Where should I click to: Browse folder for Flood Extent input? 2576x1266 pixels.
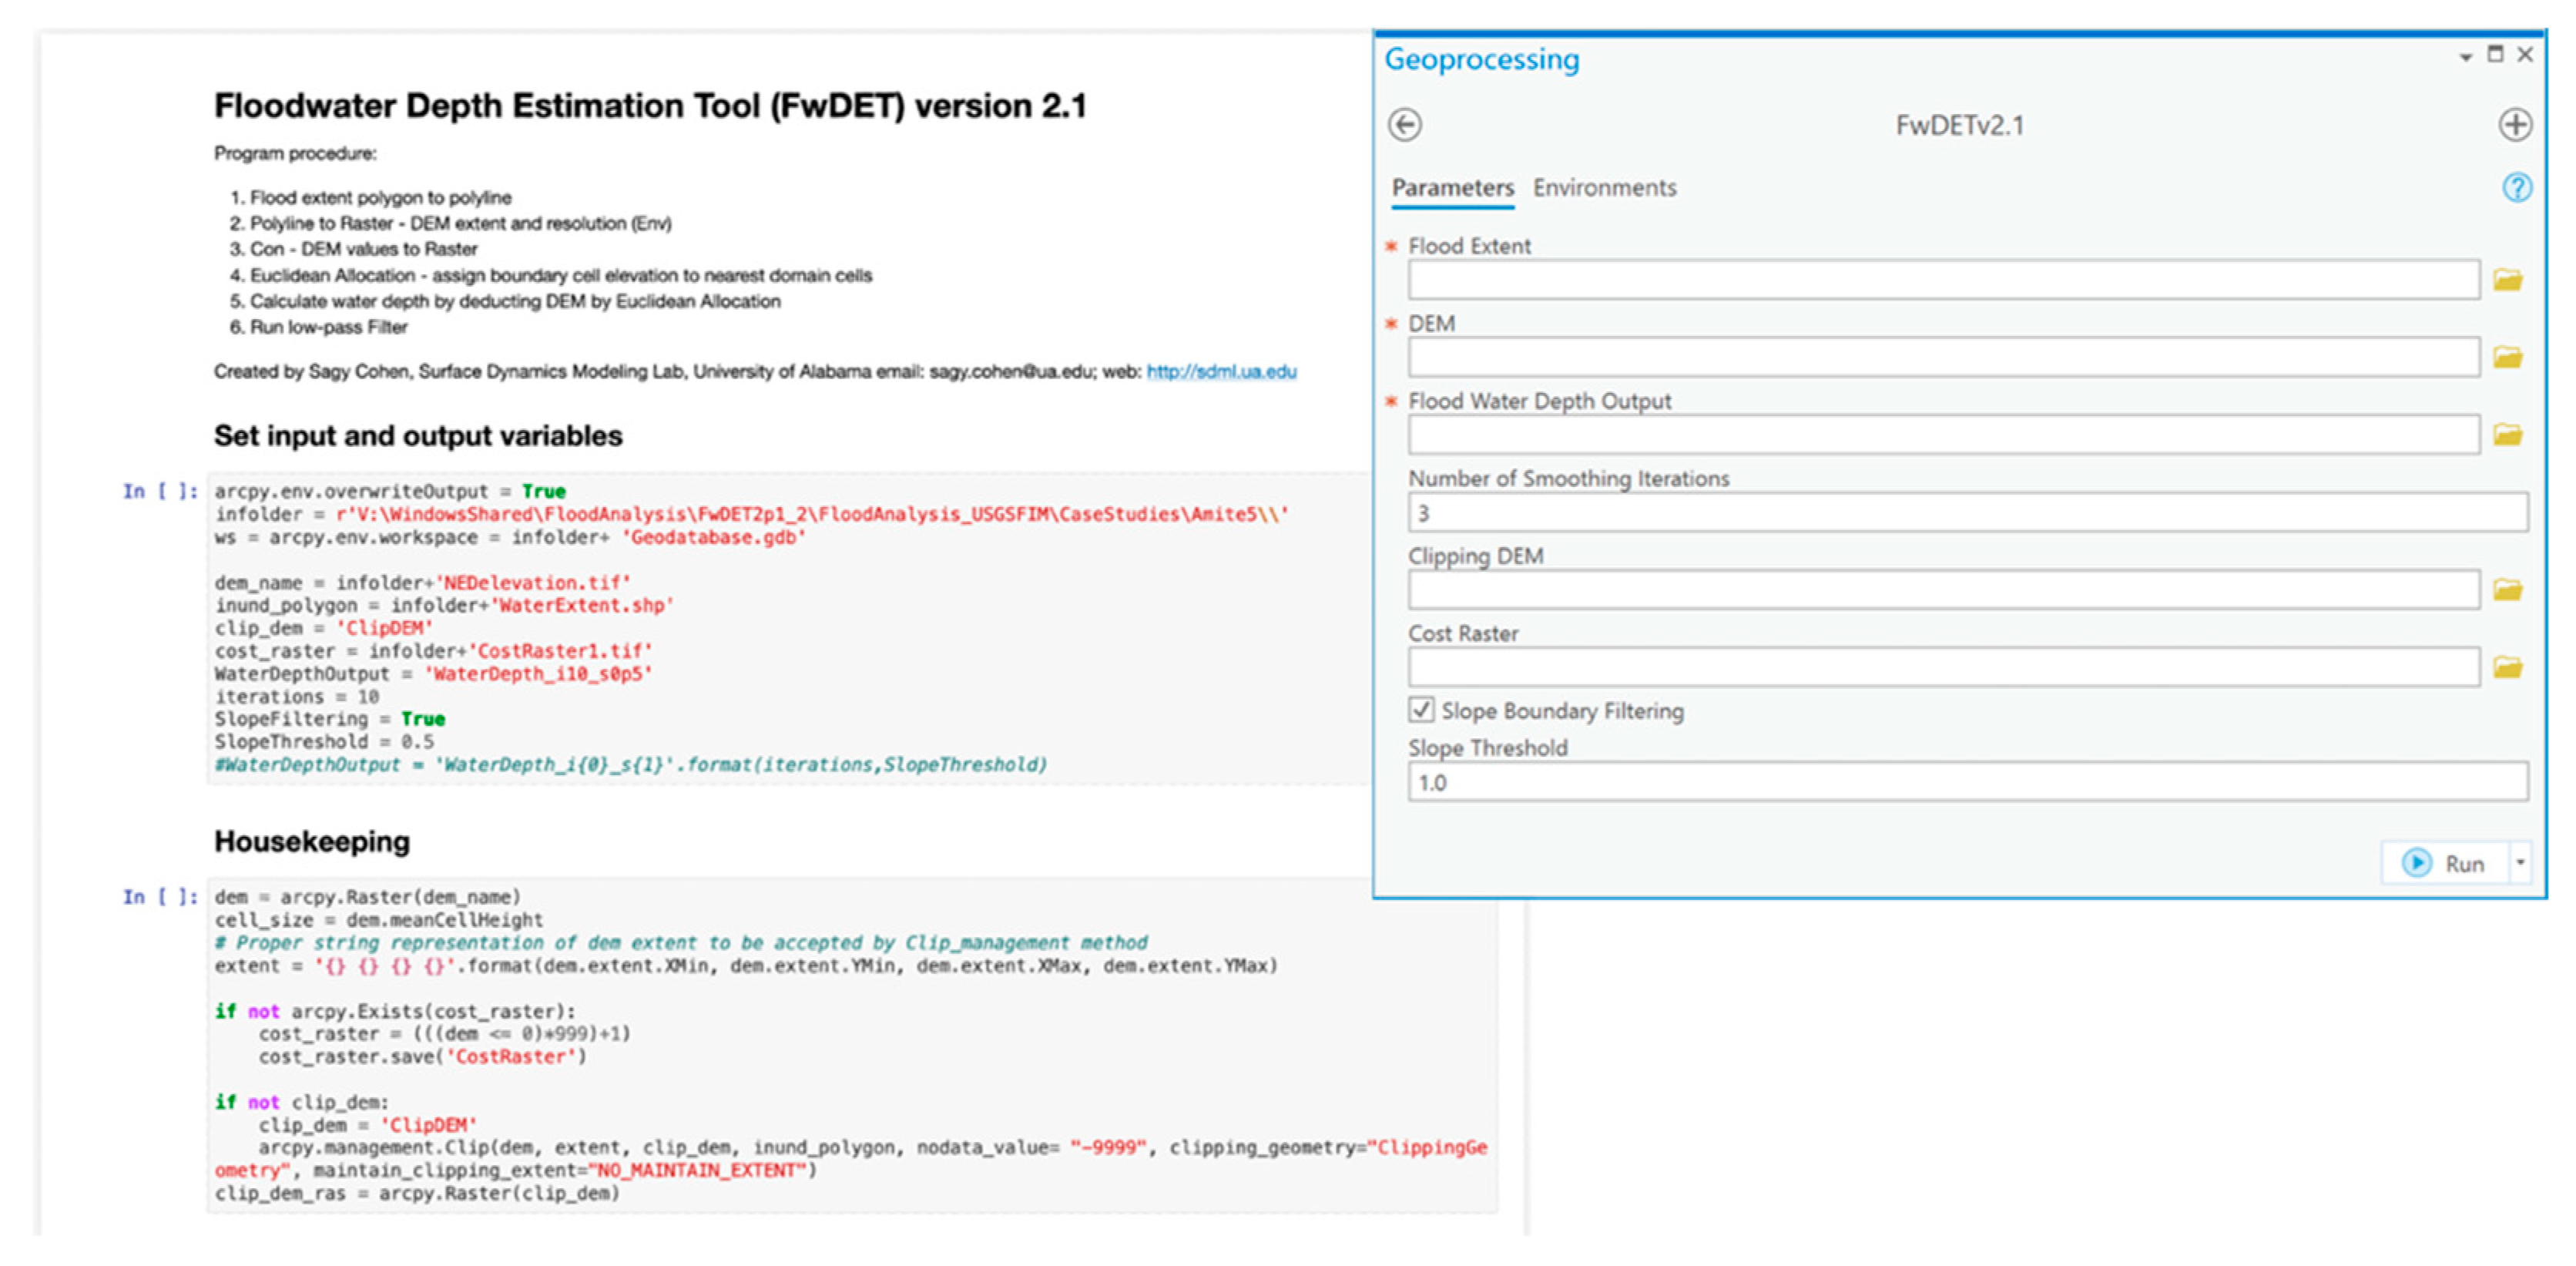pyautogui.click(x=2507, y=280)
